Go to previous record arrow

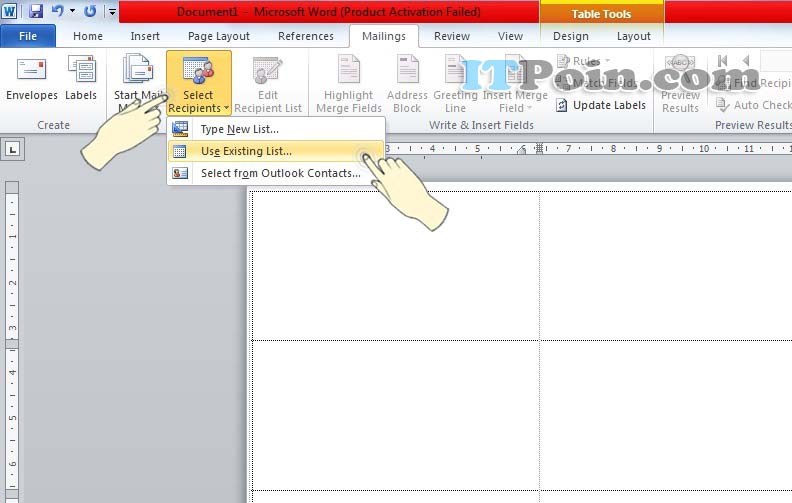(746, 61)
